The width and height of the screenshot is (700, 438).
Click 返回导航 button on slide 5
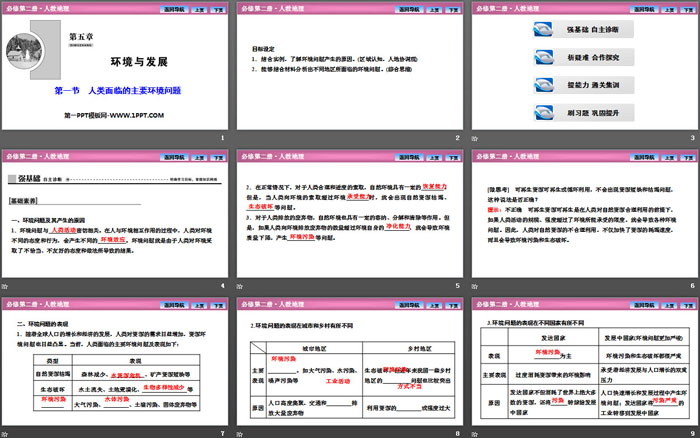[408, 157]
